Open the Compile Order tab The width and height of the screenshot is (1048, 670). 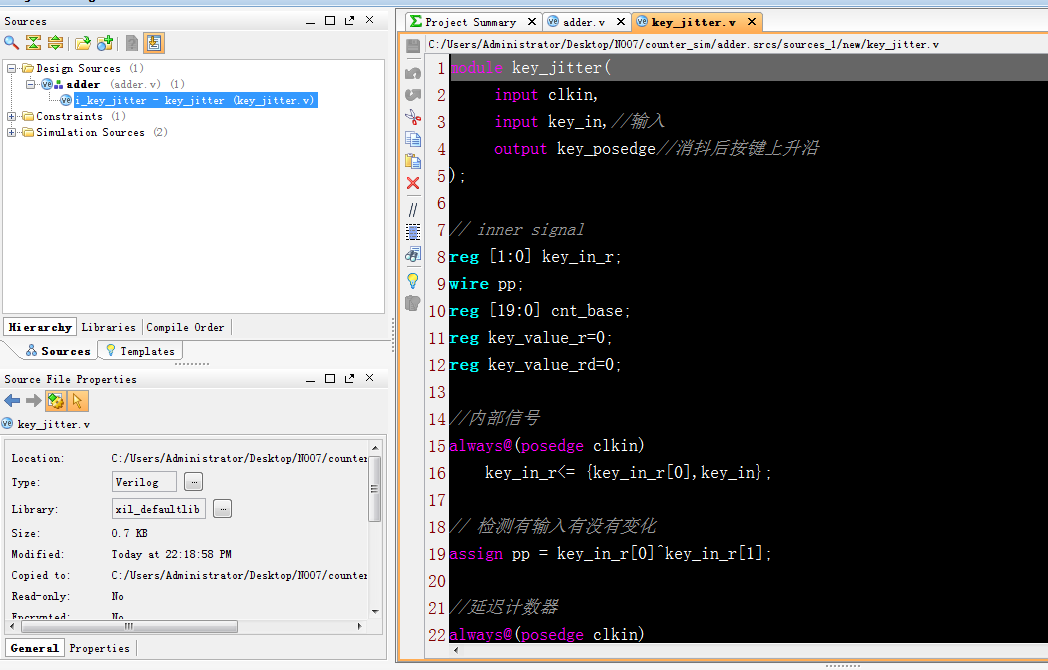pos(185,327)
